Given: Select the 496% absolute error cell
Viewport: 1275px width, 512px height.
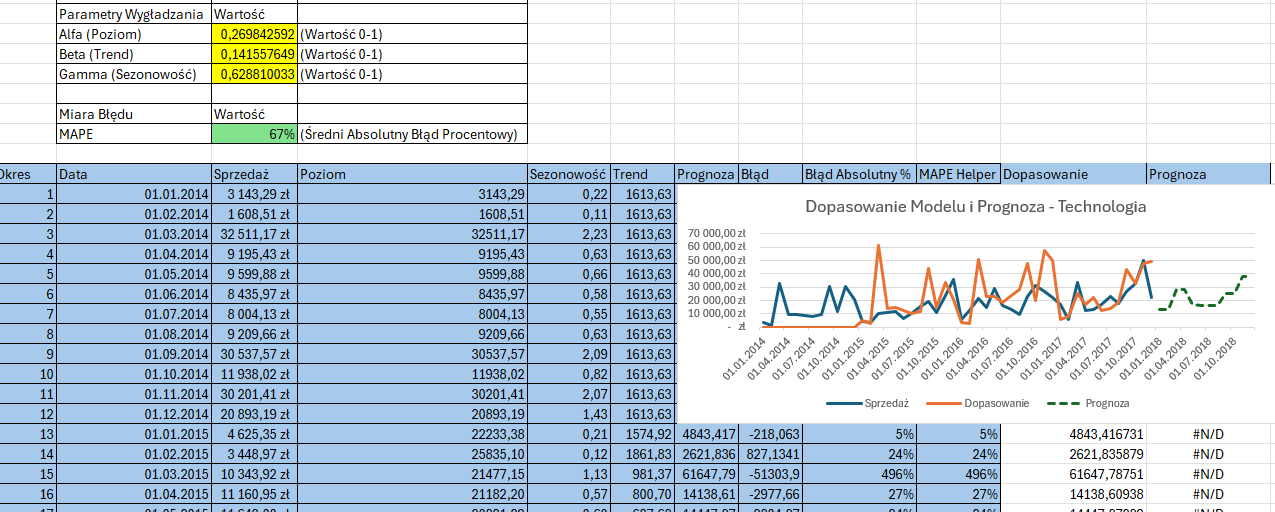Looking at the screenshot, I should point(858,474).
